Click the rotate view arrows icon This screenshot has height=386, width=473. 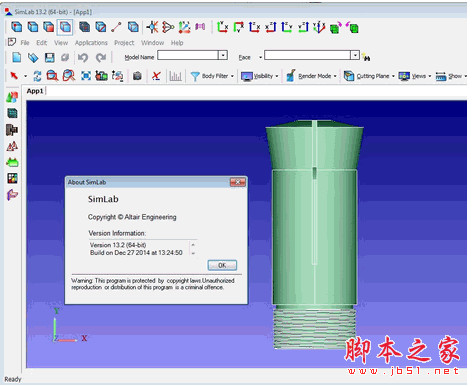pos(37,76)
